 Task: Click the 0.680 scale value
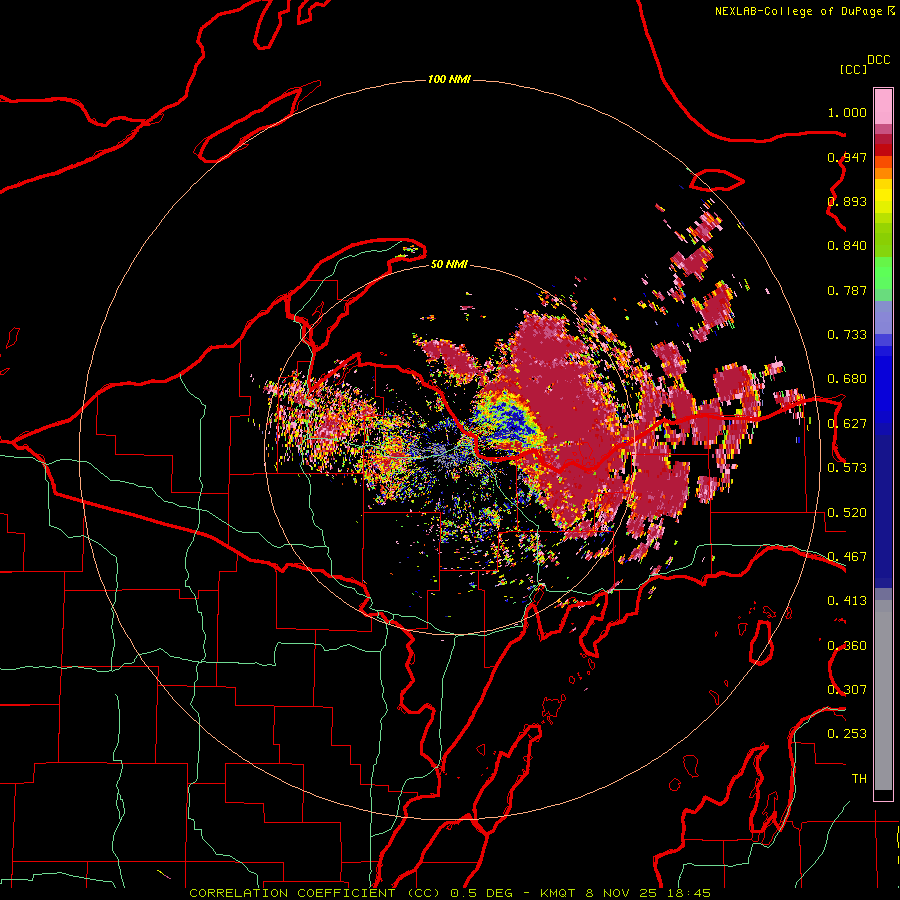847,379
